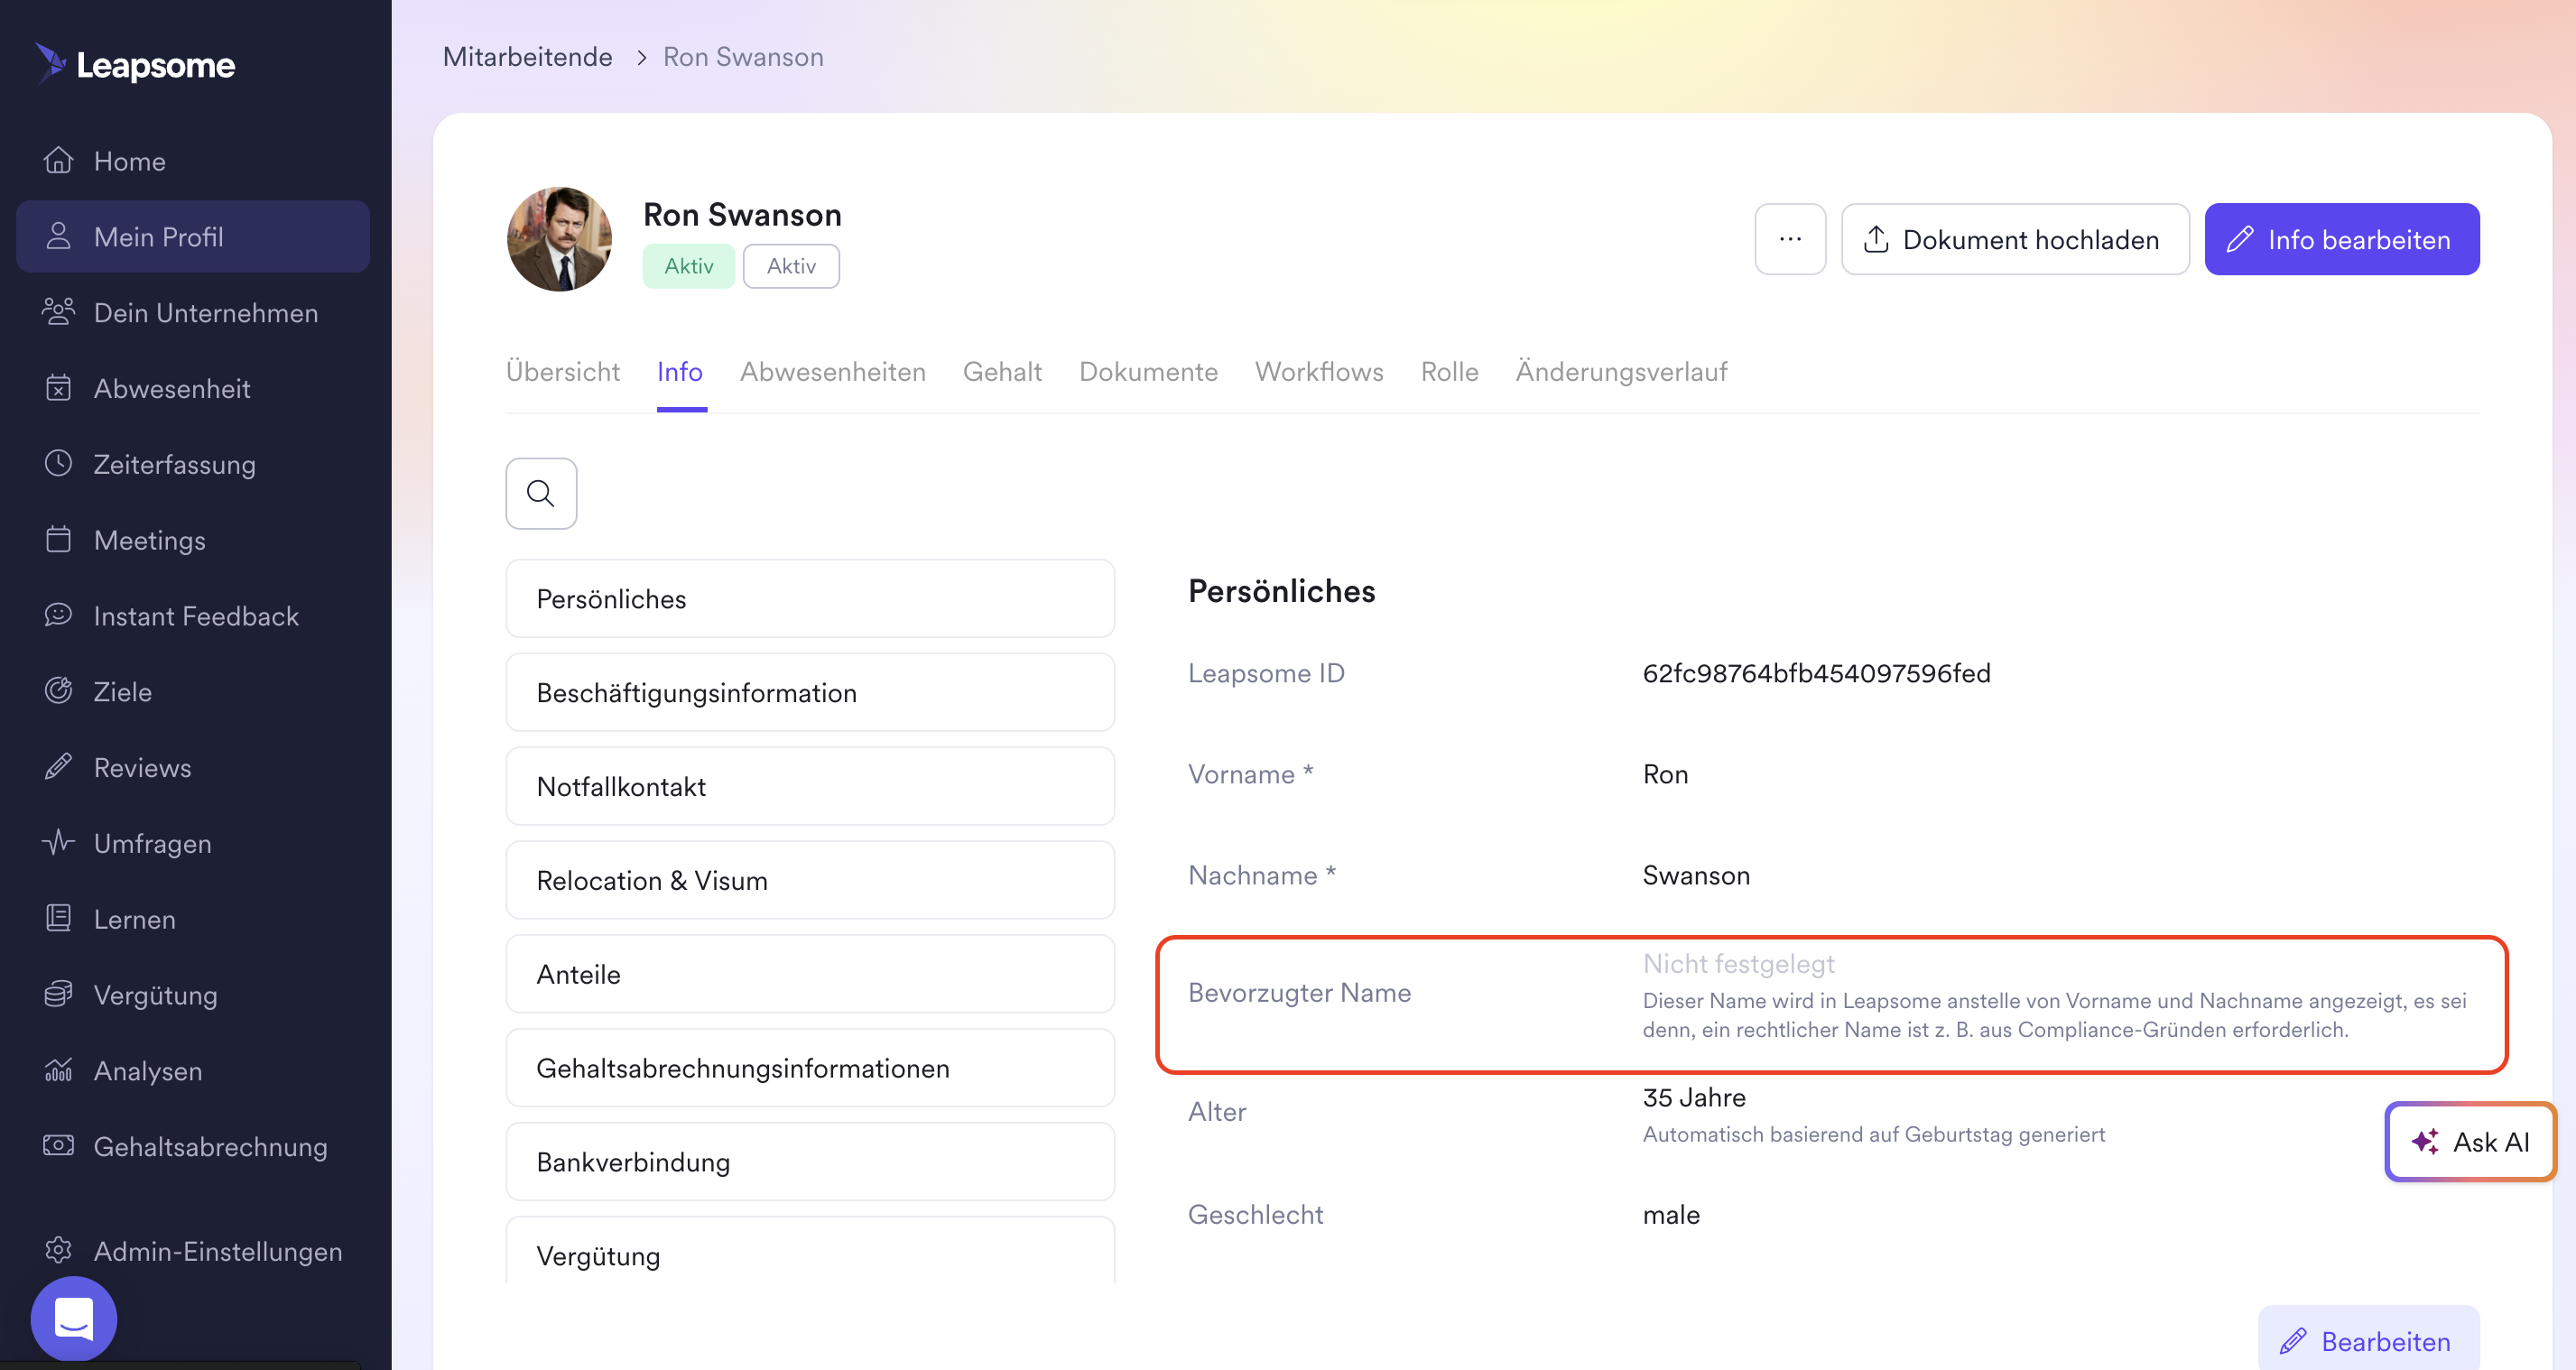Screen dimensions: 2576x1370
Task: Click Ron Swanson's profile photo
Action: pyautogui.click(x=559, y=239)
